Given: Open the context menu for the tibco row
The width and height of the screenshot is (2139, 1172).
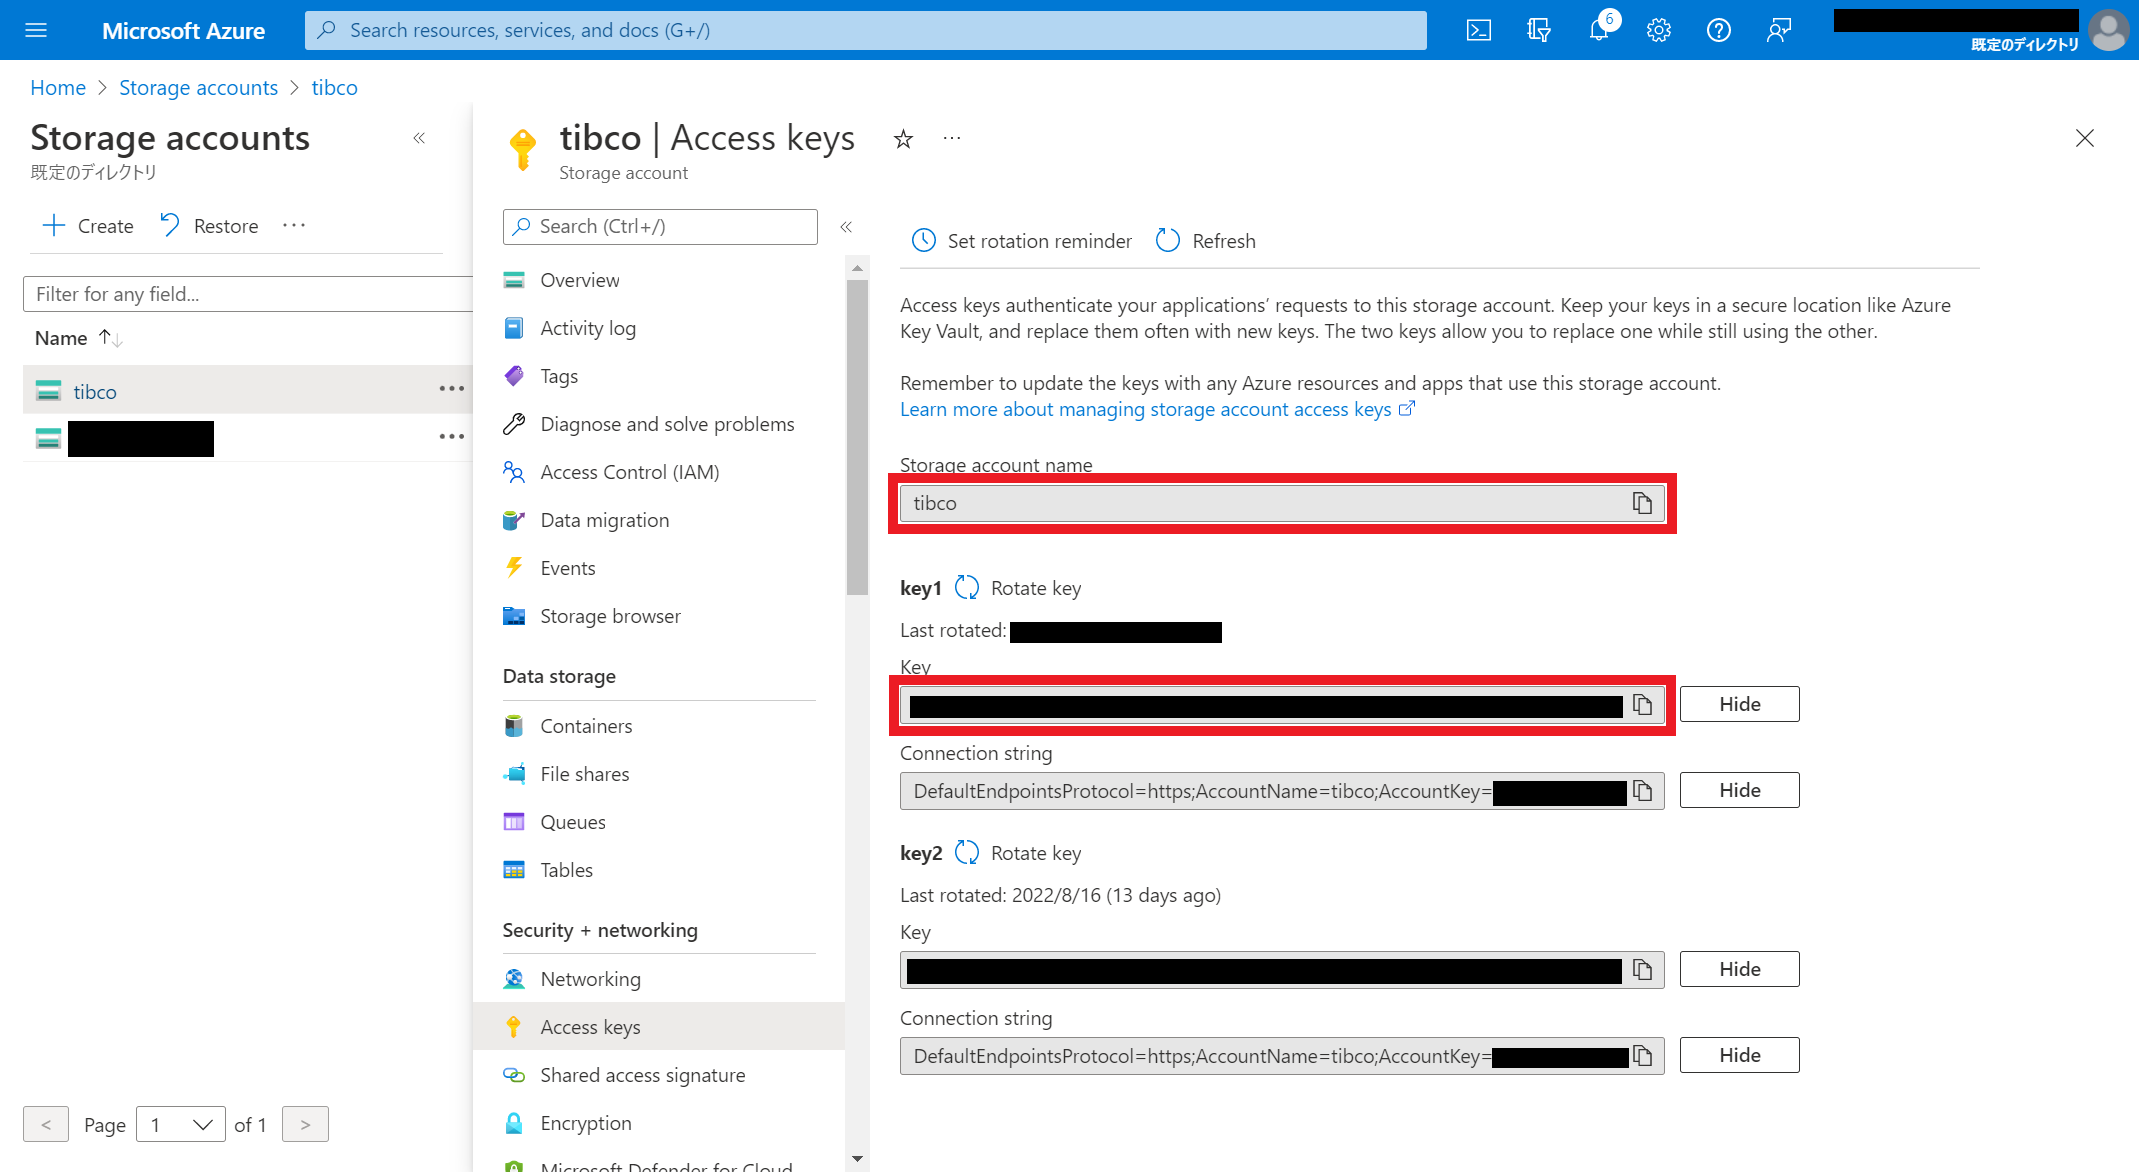Looking at the screenshot, I should (x=452, y=388).
